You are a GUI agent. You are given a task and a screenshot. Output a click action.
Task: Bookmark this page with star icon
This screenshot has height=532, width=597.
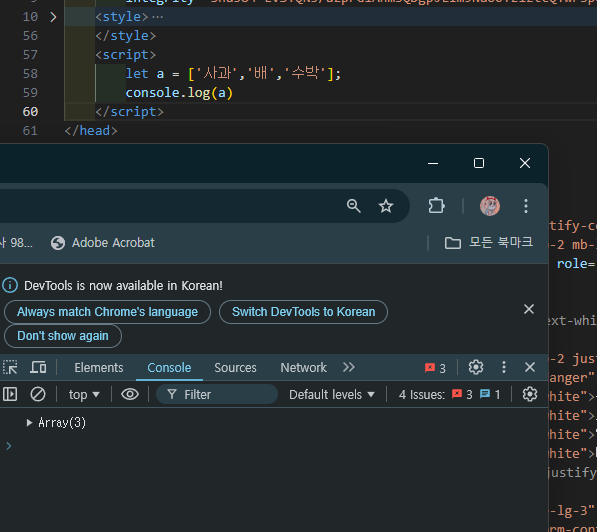point(386,206)
